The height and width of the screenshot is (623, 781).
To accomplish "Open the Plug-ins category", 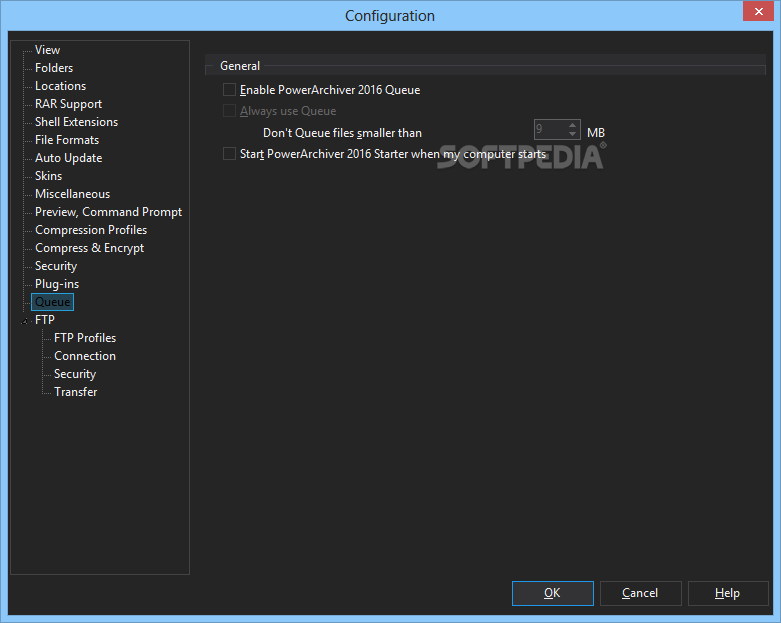I will (57, 284).
